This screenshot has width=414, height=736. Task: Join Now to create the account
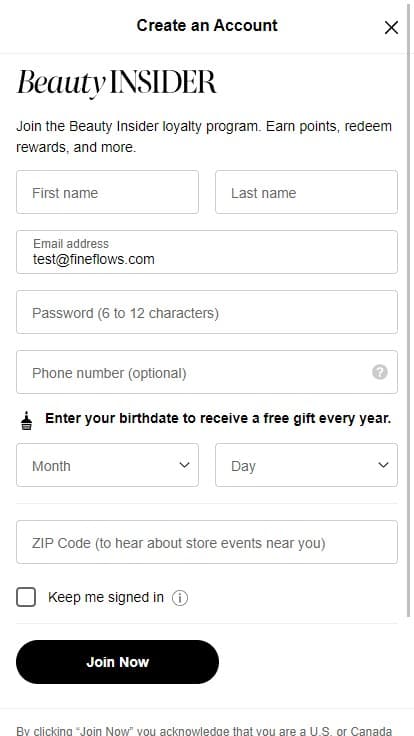click(117, 662)
